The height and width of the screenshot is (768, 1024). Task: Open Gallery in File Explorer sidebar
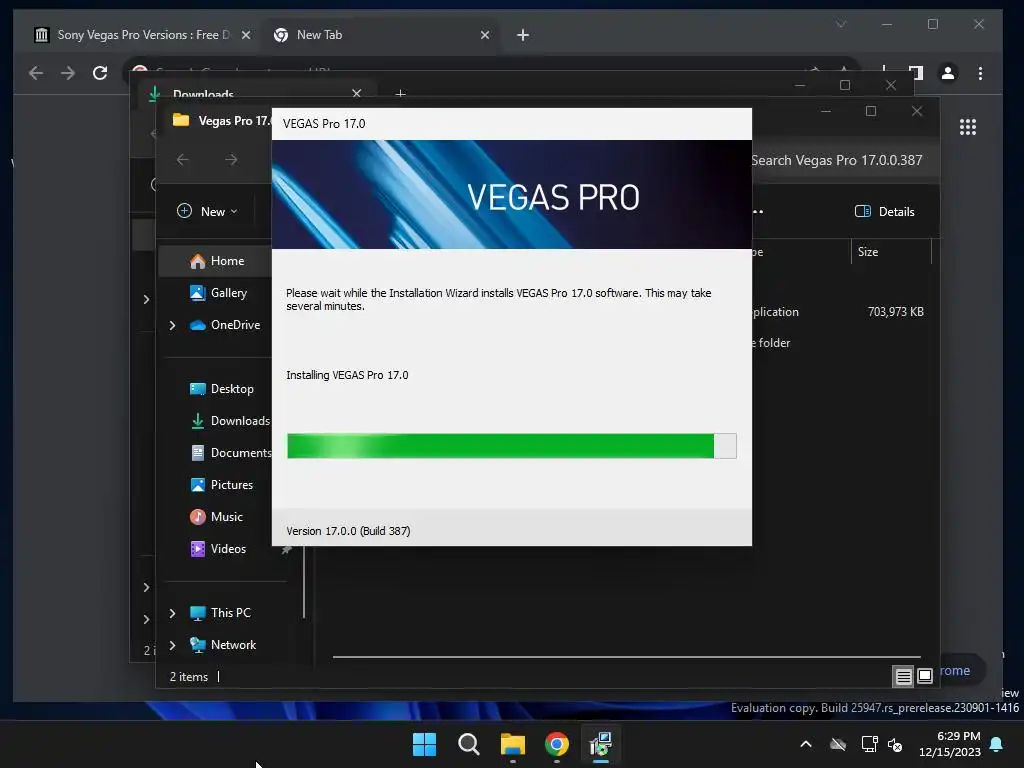click(x=218, y=293)
